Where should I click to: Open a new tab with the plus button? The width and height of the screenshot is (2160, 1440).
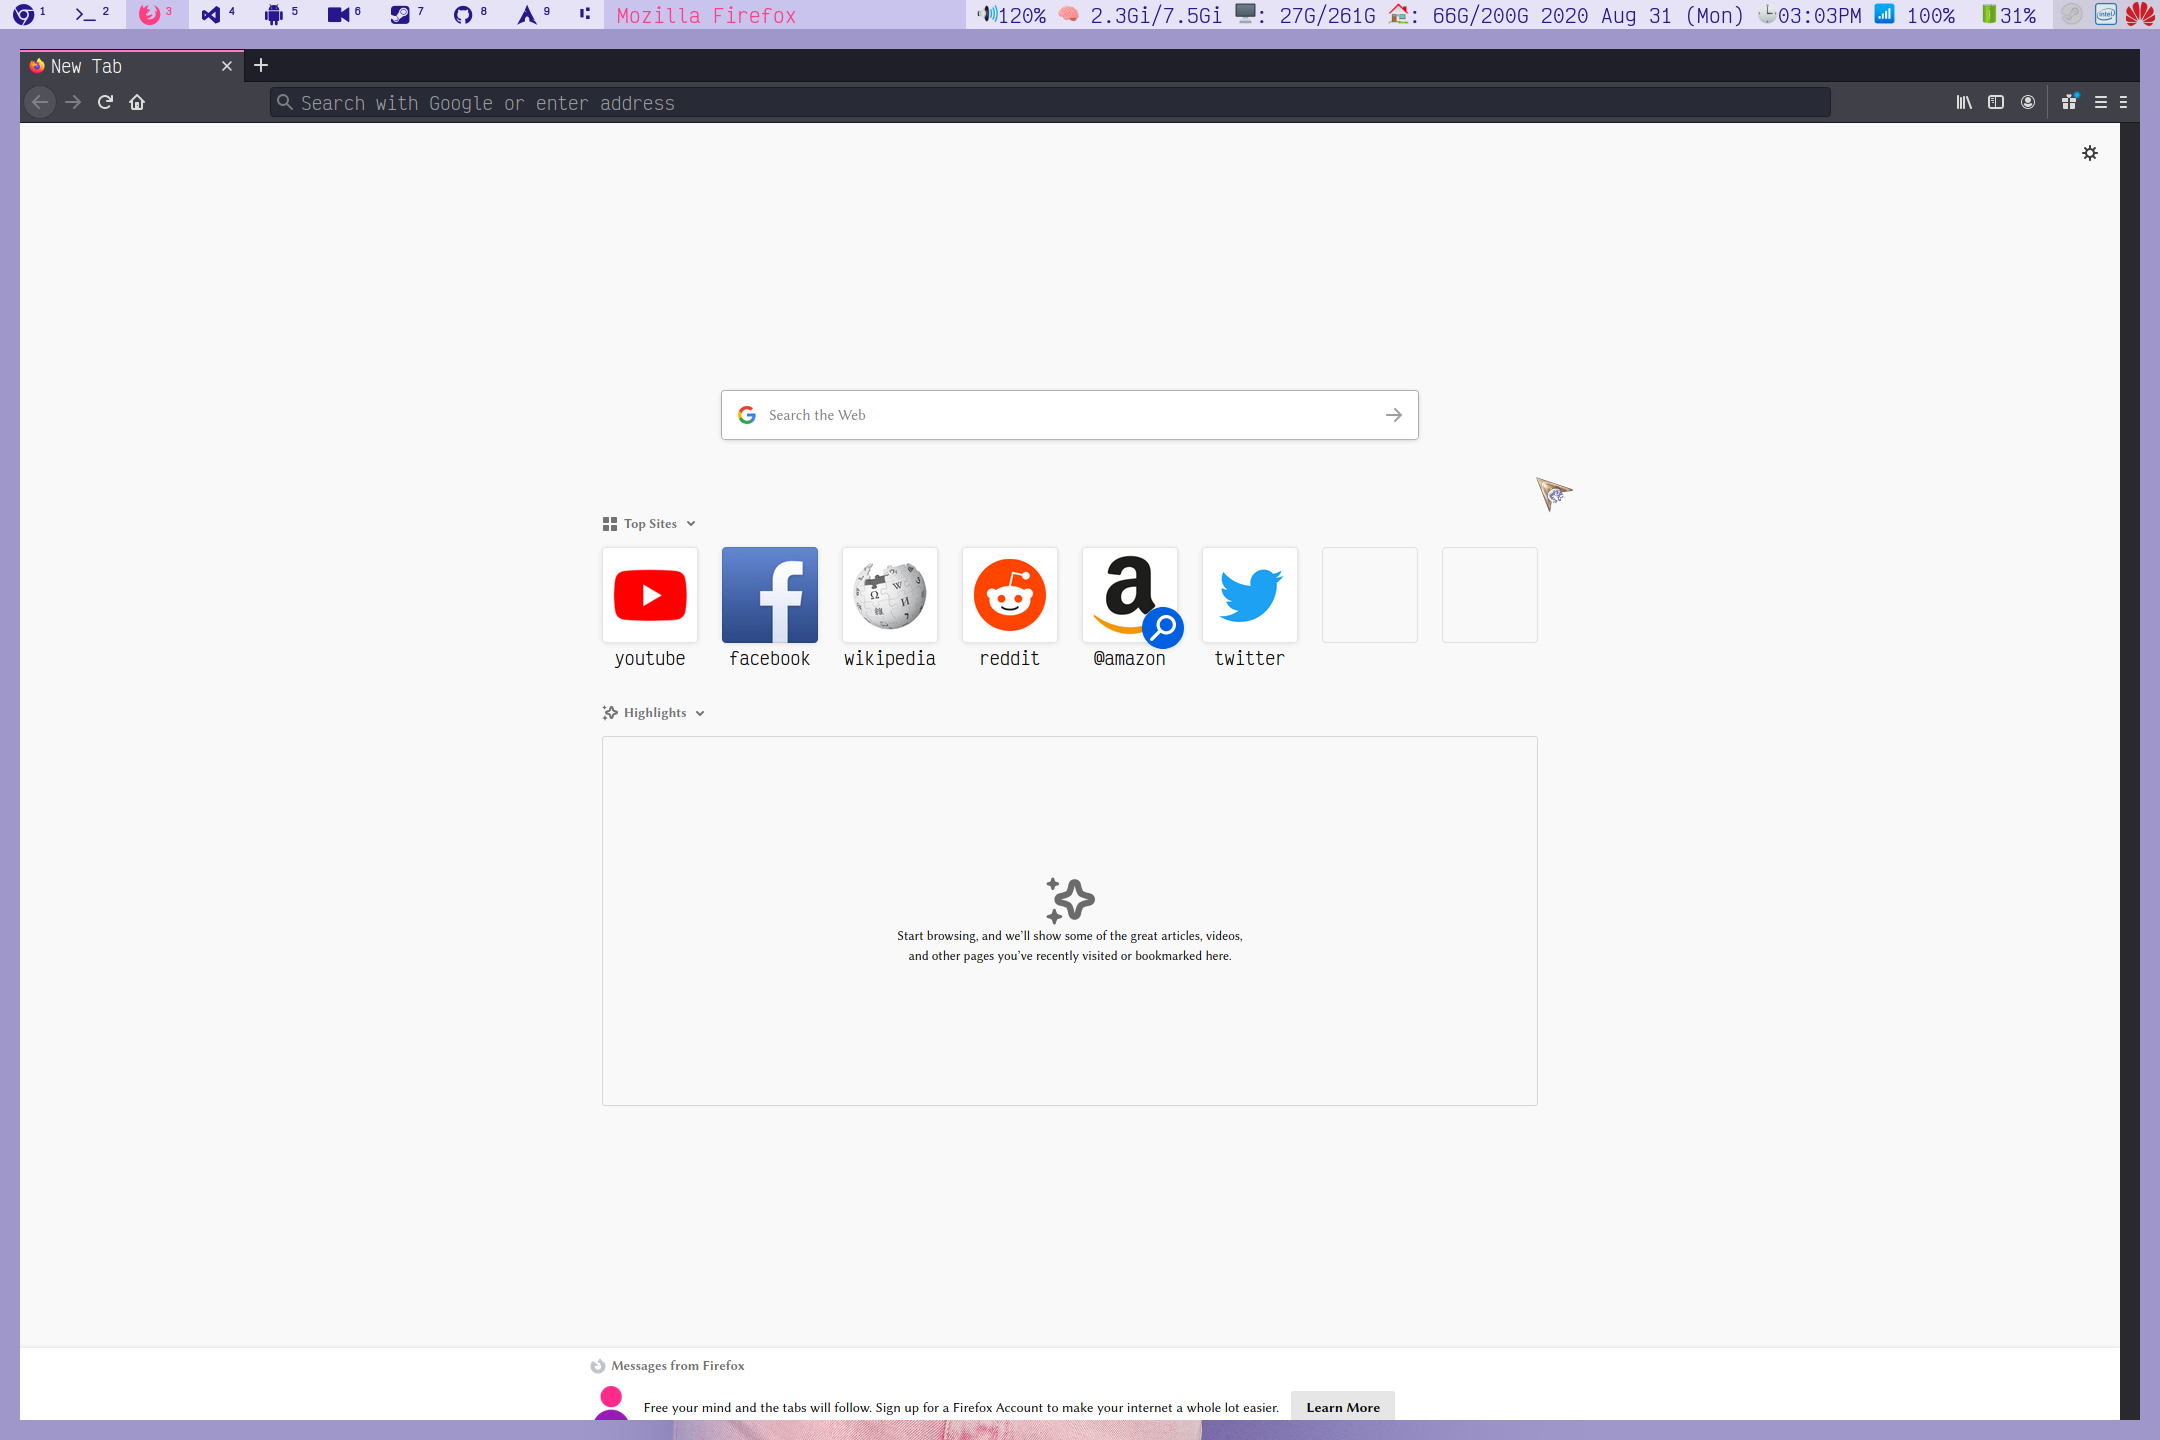coord(261,65)
